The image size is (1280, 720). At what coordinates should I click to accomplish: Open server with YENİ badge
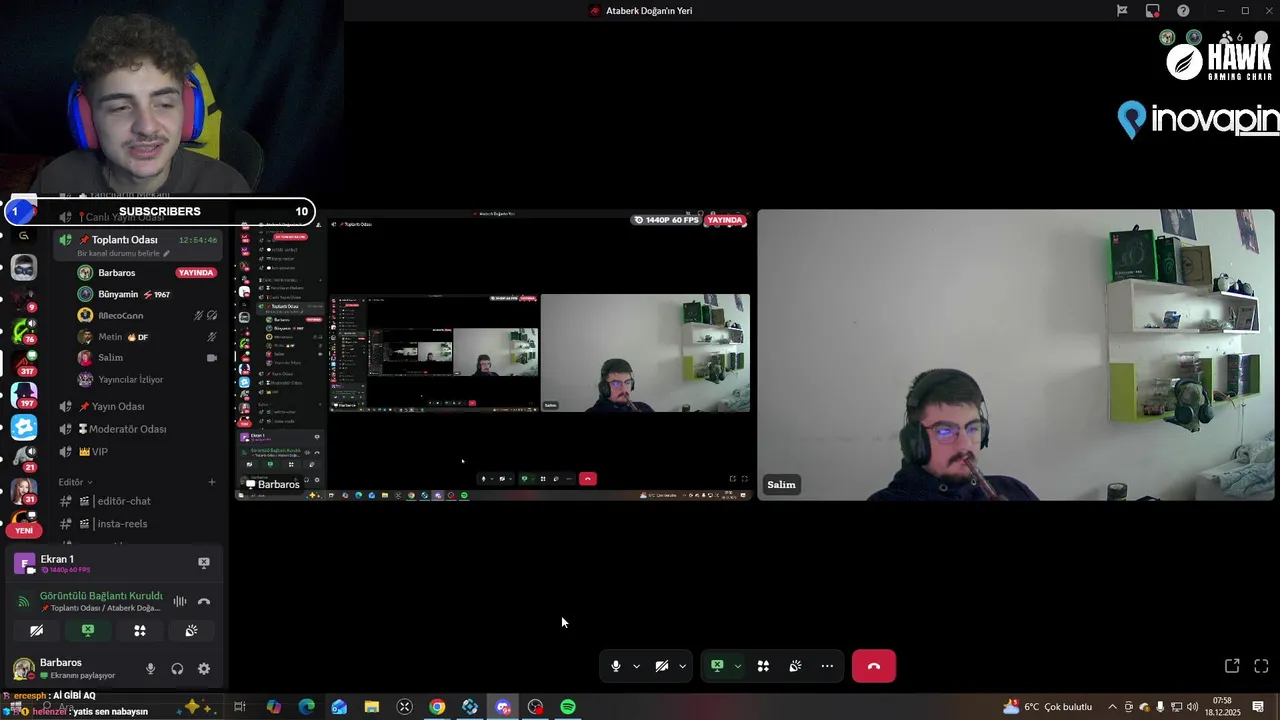(x=24, y=521)
